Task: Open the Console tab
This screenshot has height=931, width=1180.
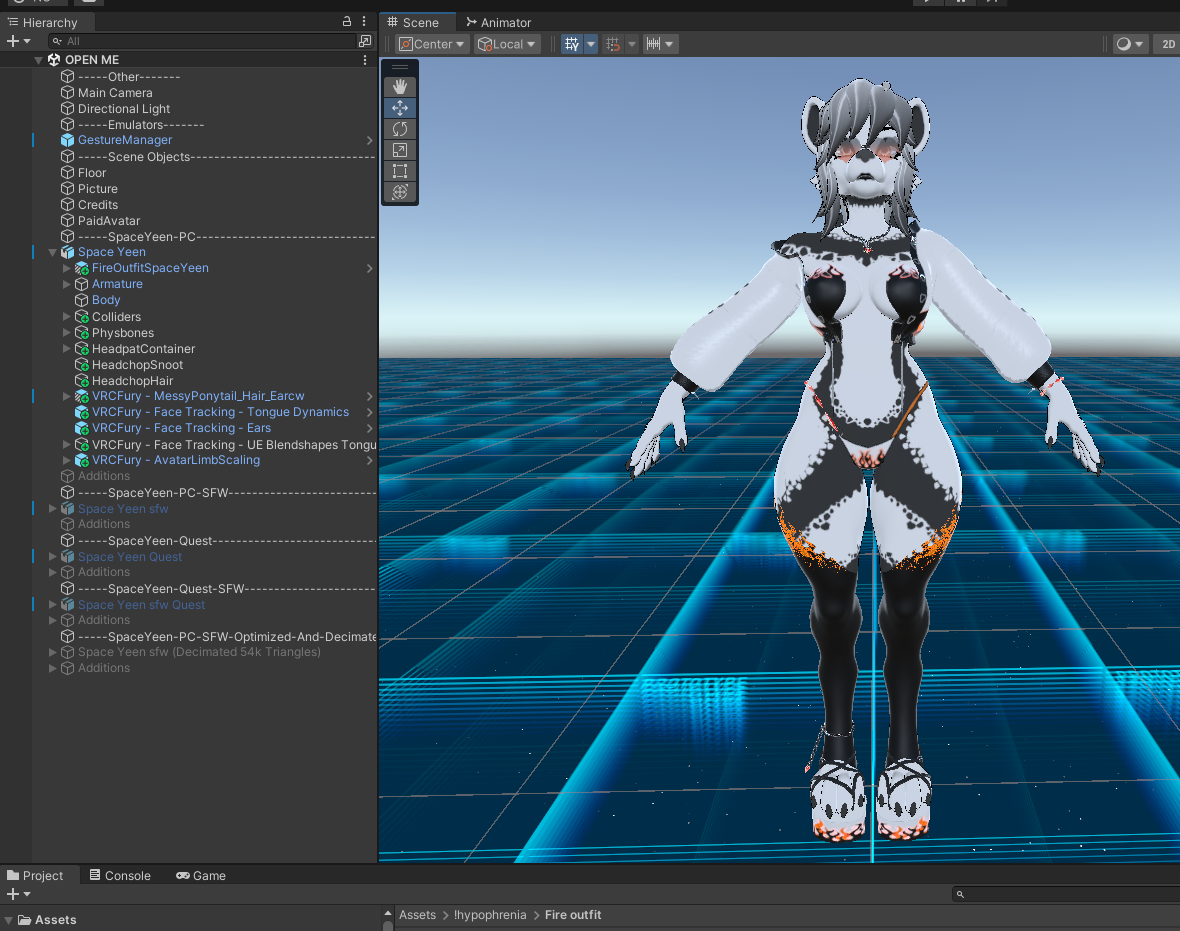Action: tap(119, 875)
